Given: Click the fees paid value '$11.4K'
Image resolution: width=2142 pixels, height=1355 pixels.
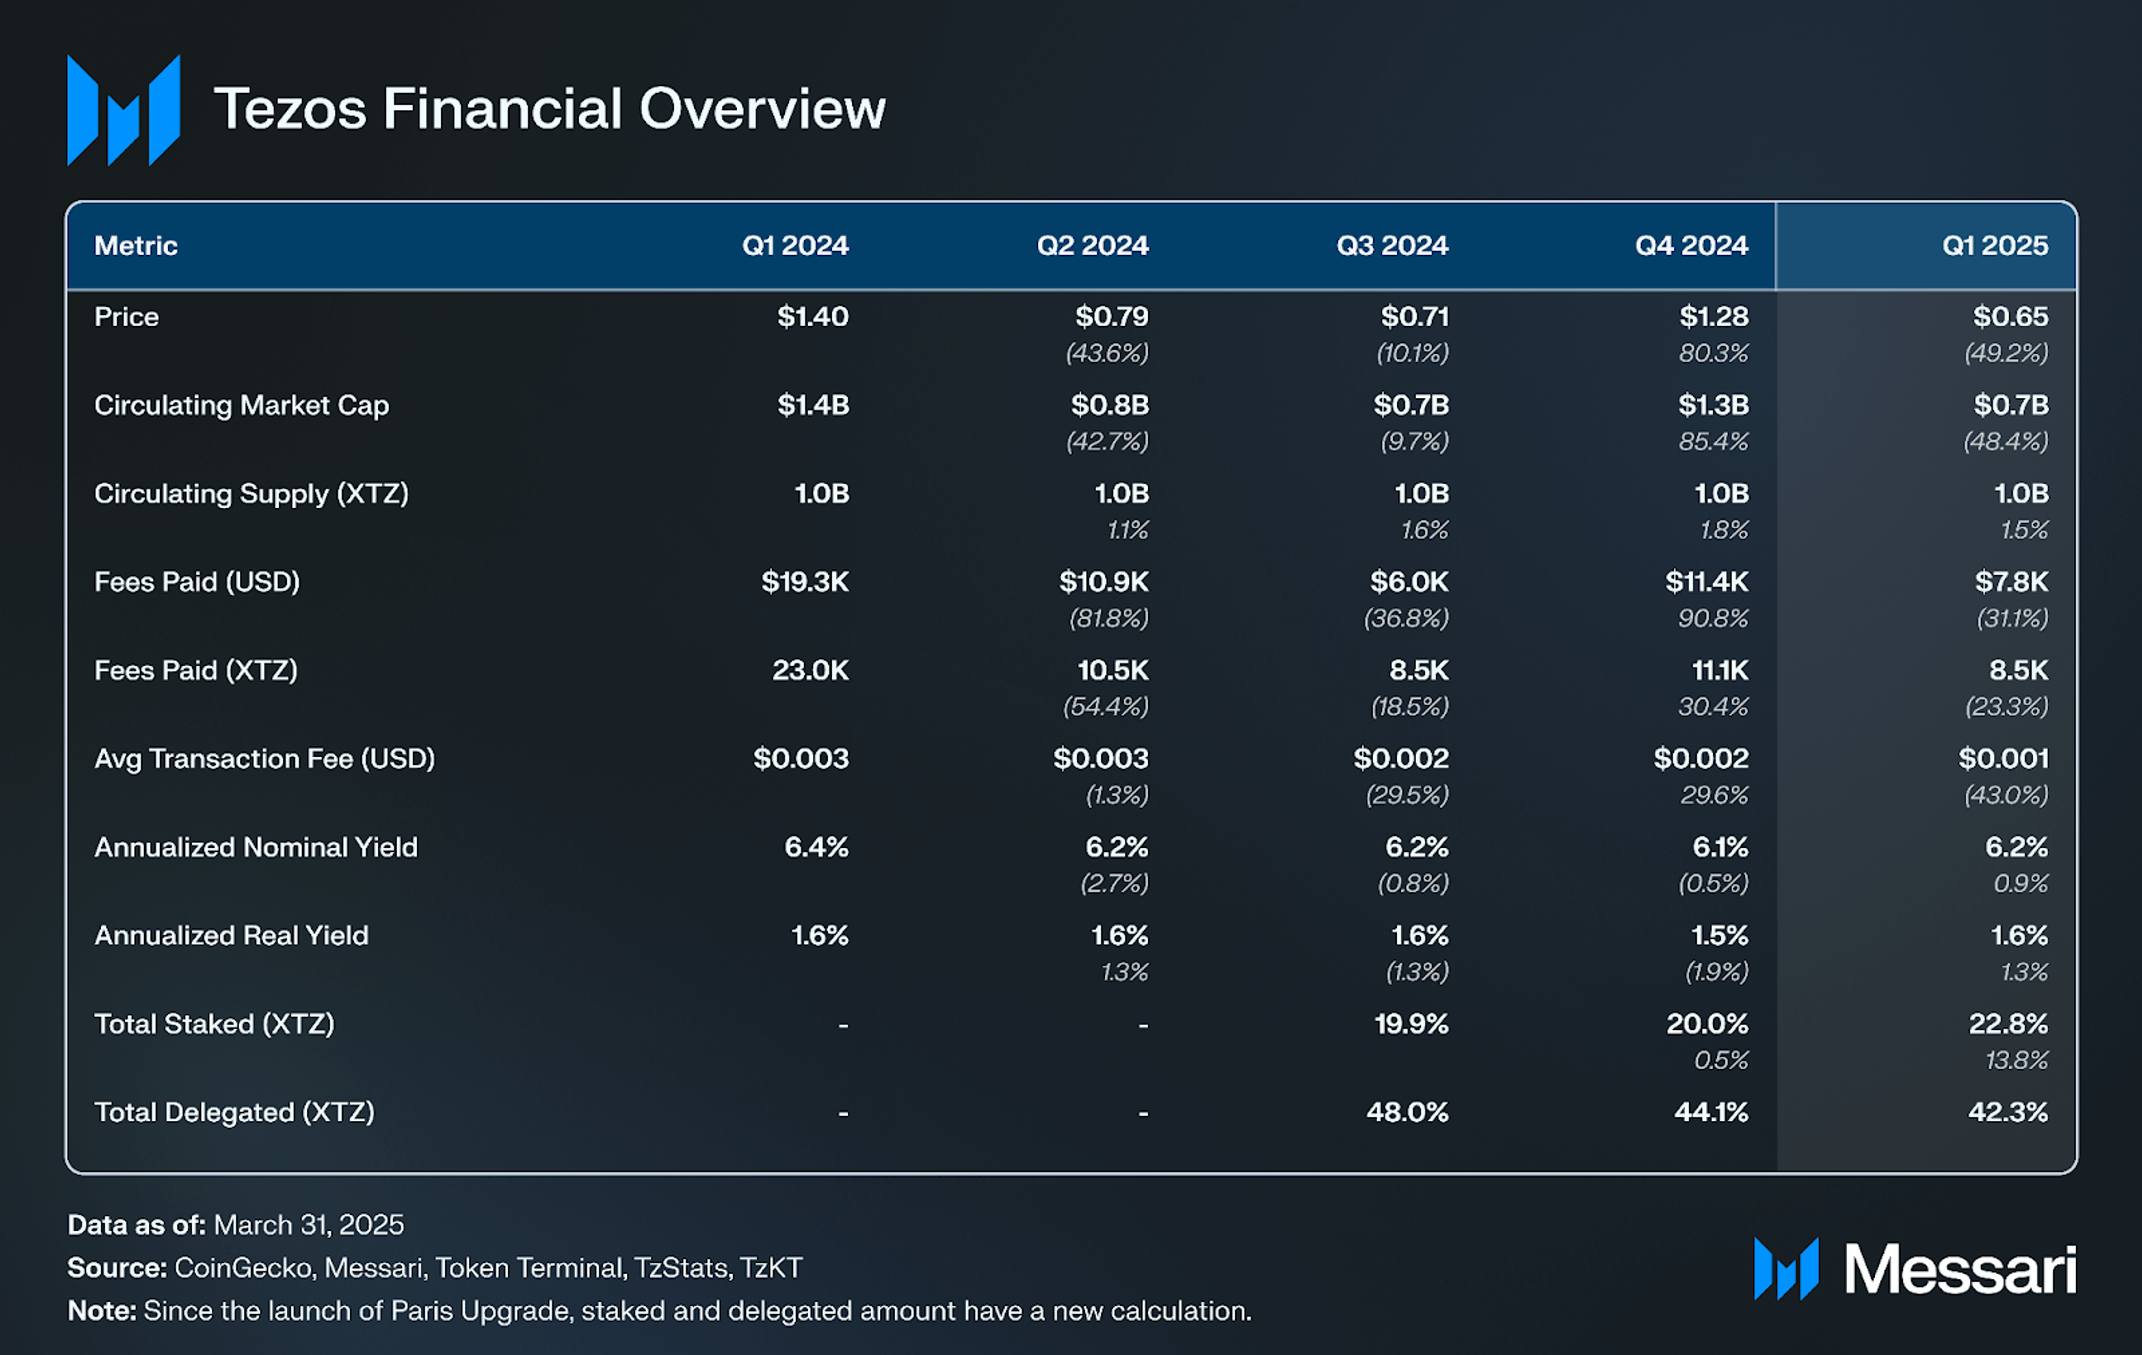Looking at the screenshot, I should (1707, 582).
